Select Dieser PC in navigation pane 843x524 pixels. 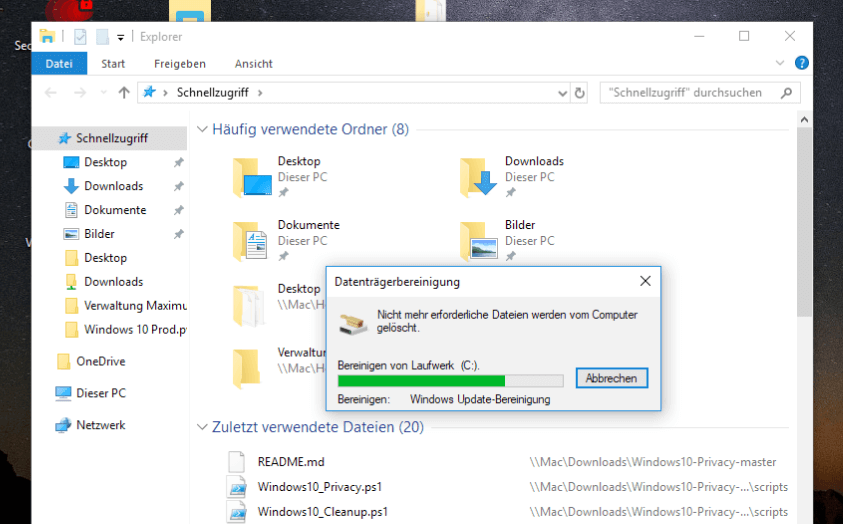click(x=101, y=393)
